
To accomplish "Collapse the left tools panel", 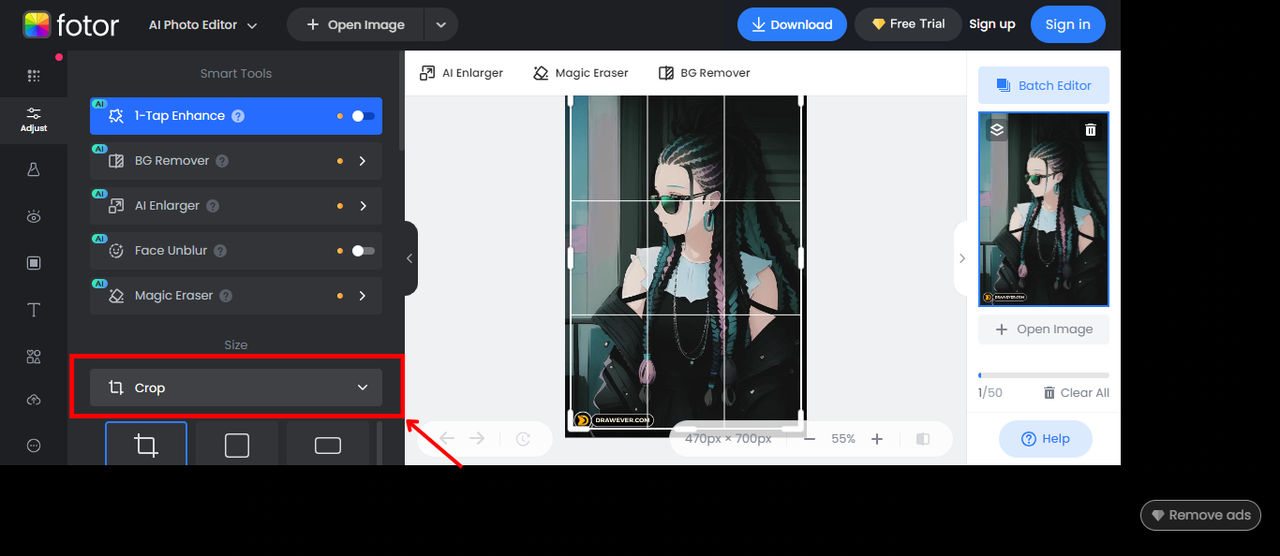I will (x=410, y=259).
